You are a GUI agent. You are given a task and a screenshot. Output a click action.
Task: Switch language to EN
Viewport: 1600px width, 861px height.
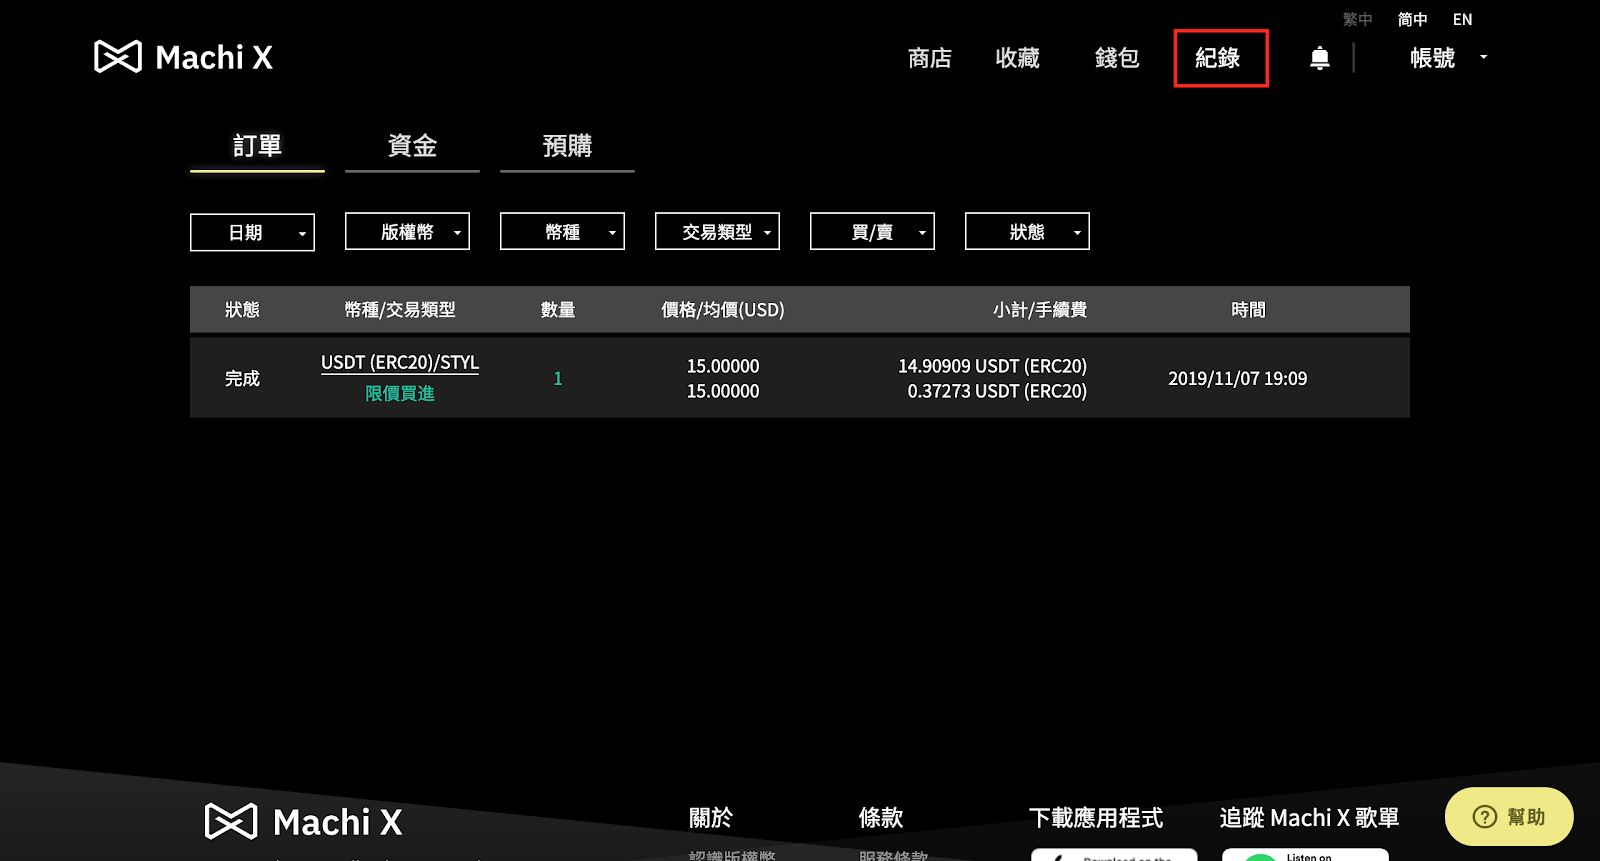1462,19
